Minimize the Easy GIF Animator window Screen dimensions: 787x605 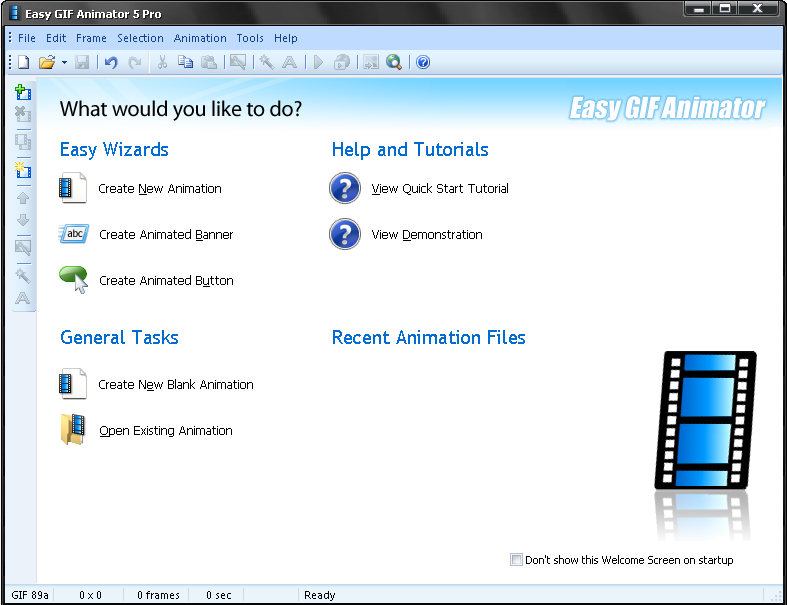pyautogui.click(x=699, y=9)
